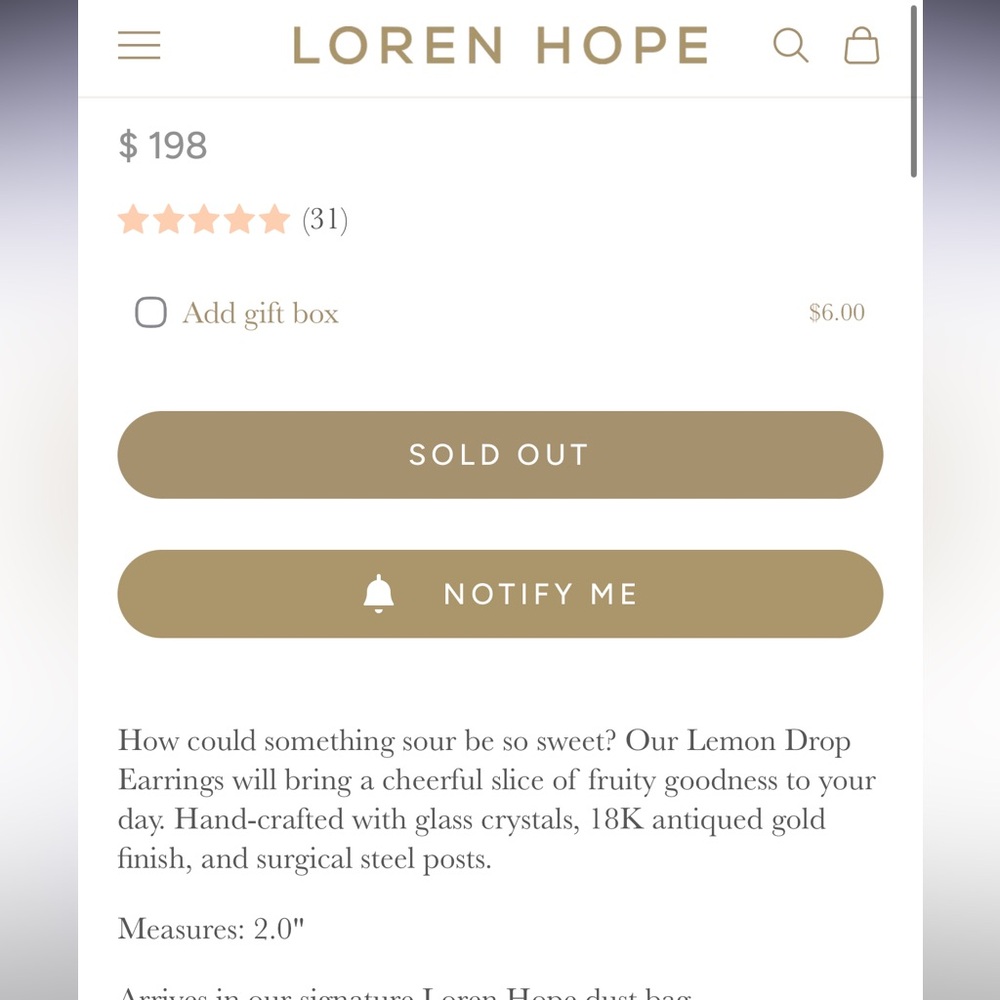The height and width of the screenshot is (1000, 1000).
Task: Click the NOTIFY ME button
Action: tap(500, 593)
